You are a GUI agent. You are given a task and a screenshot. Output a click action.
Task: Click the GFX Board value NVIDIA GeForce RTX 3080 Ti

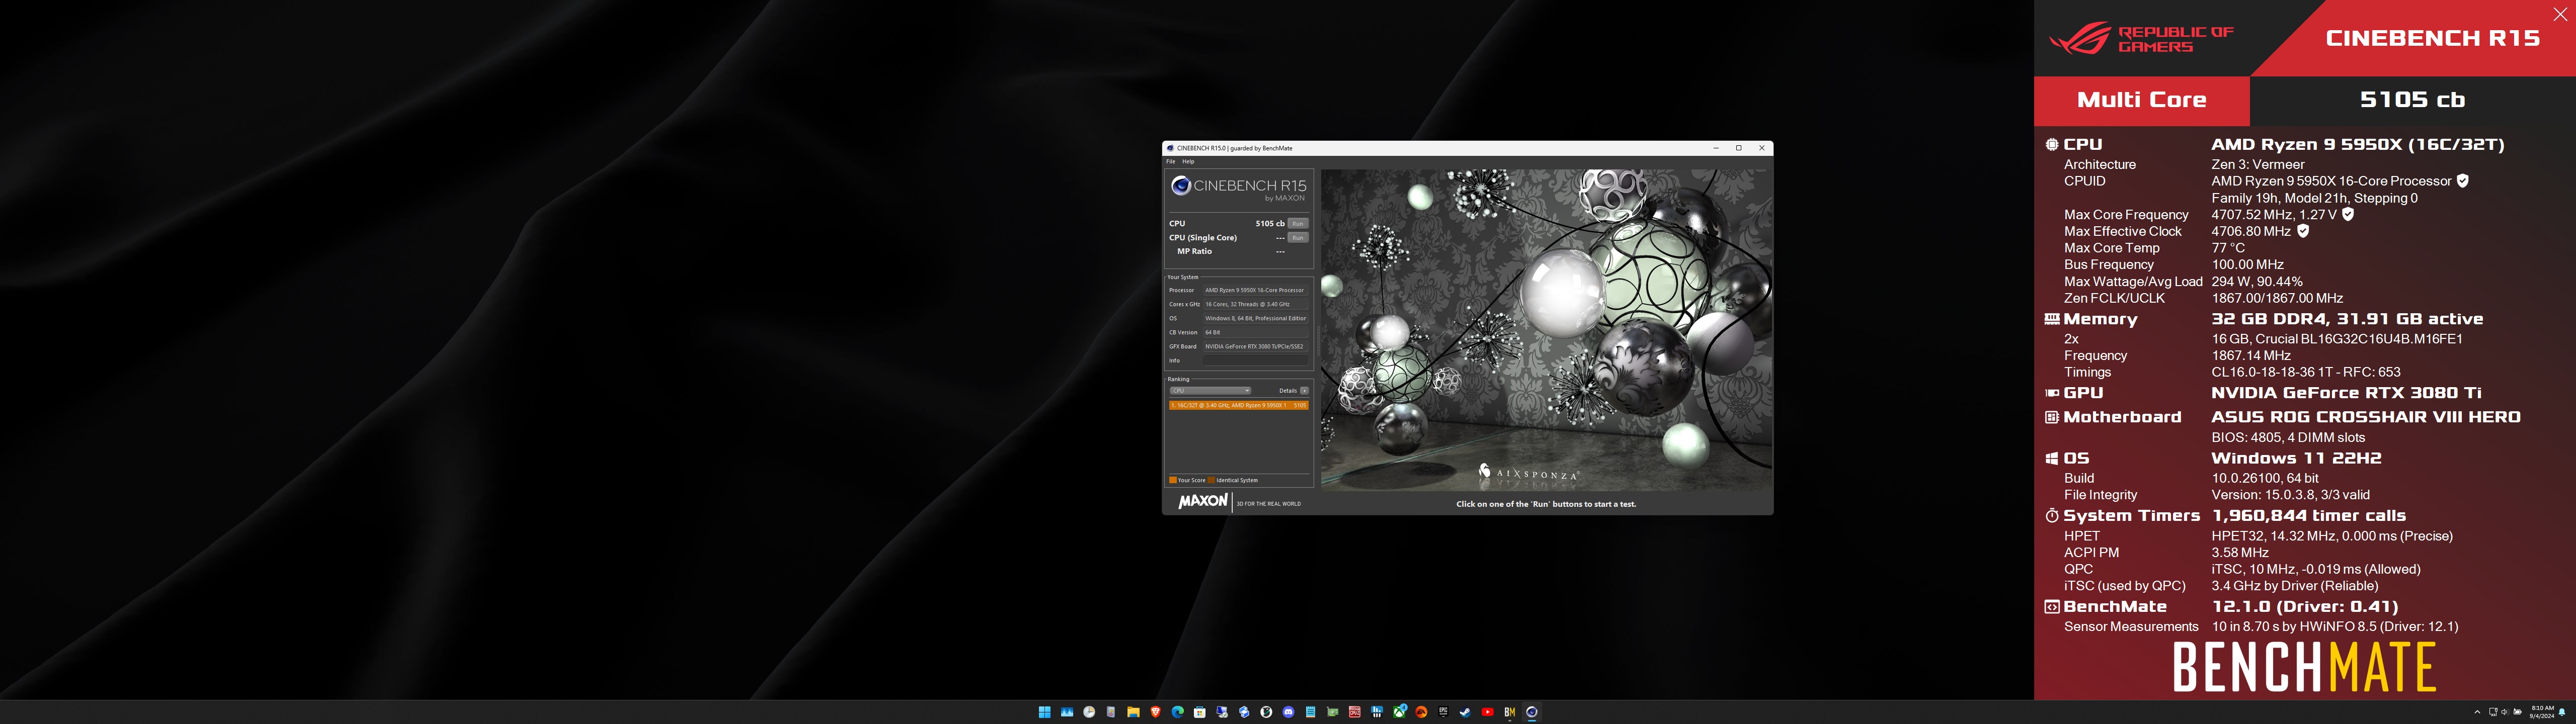tap(1256, 346)
